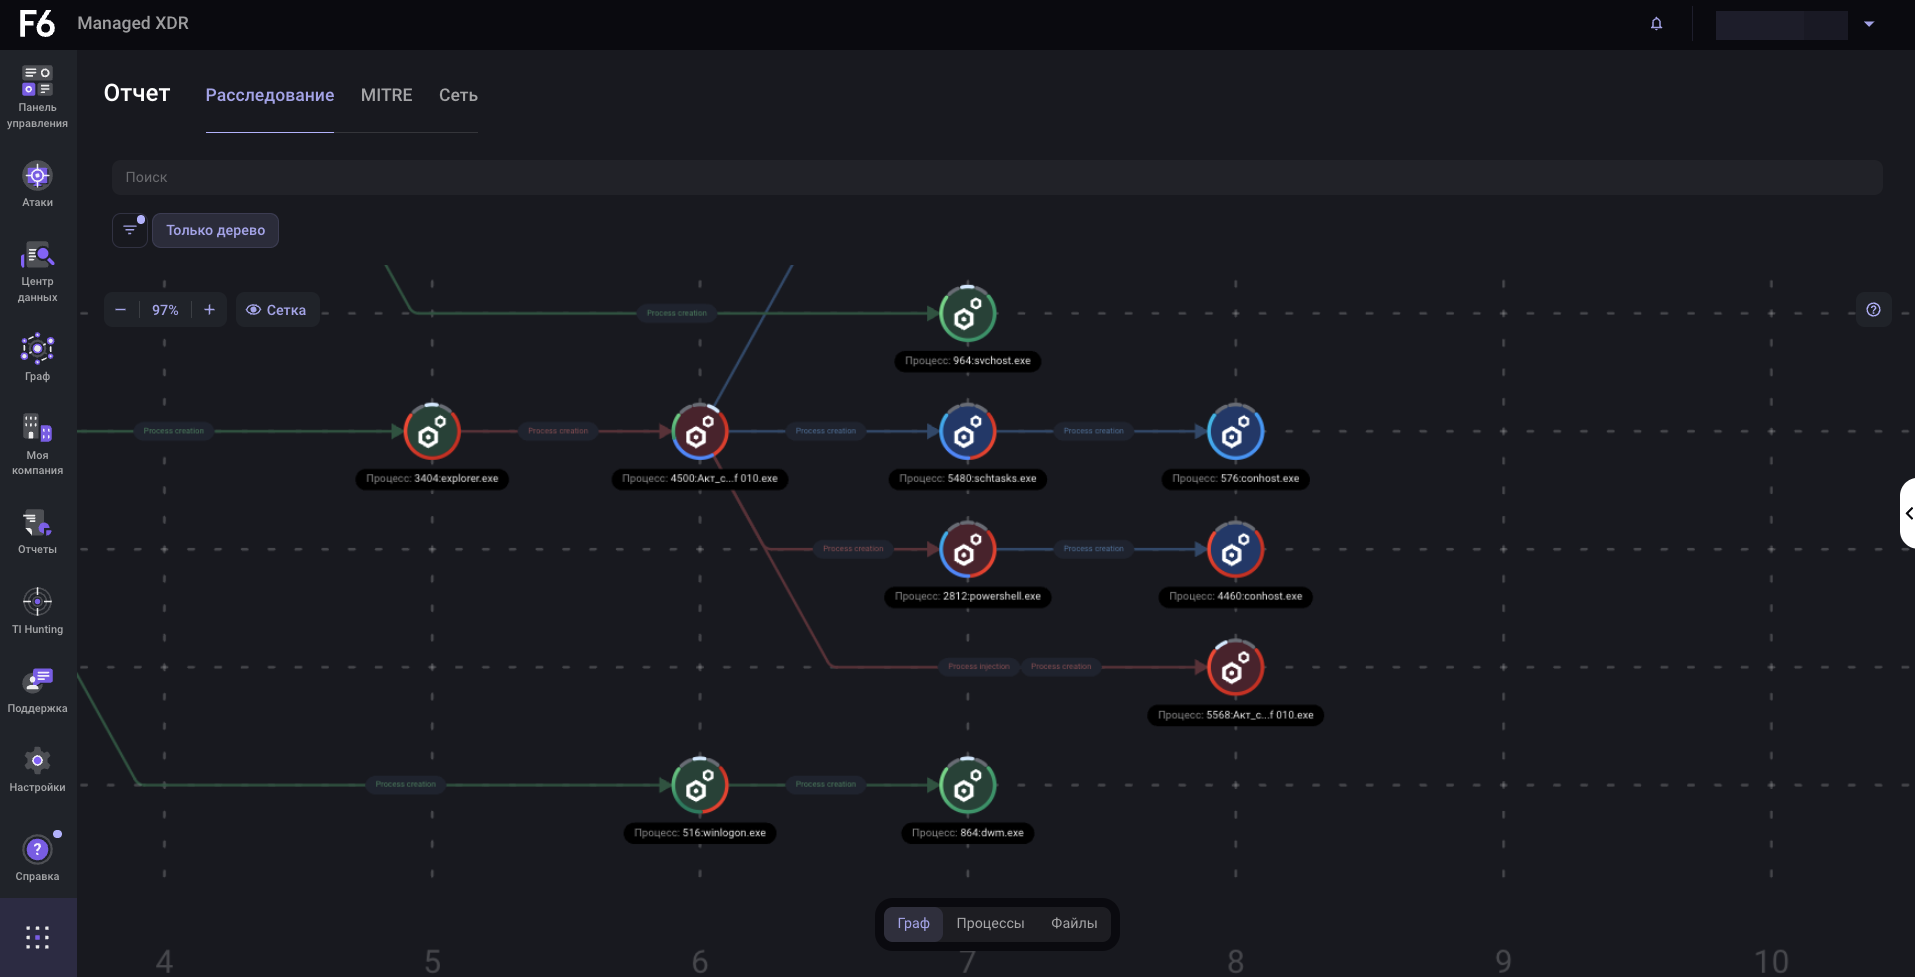Go to TI Hunting section
1915x977 pixels.
click(37, 611)
